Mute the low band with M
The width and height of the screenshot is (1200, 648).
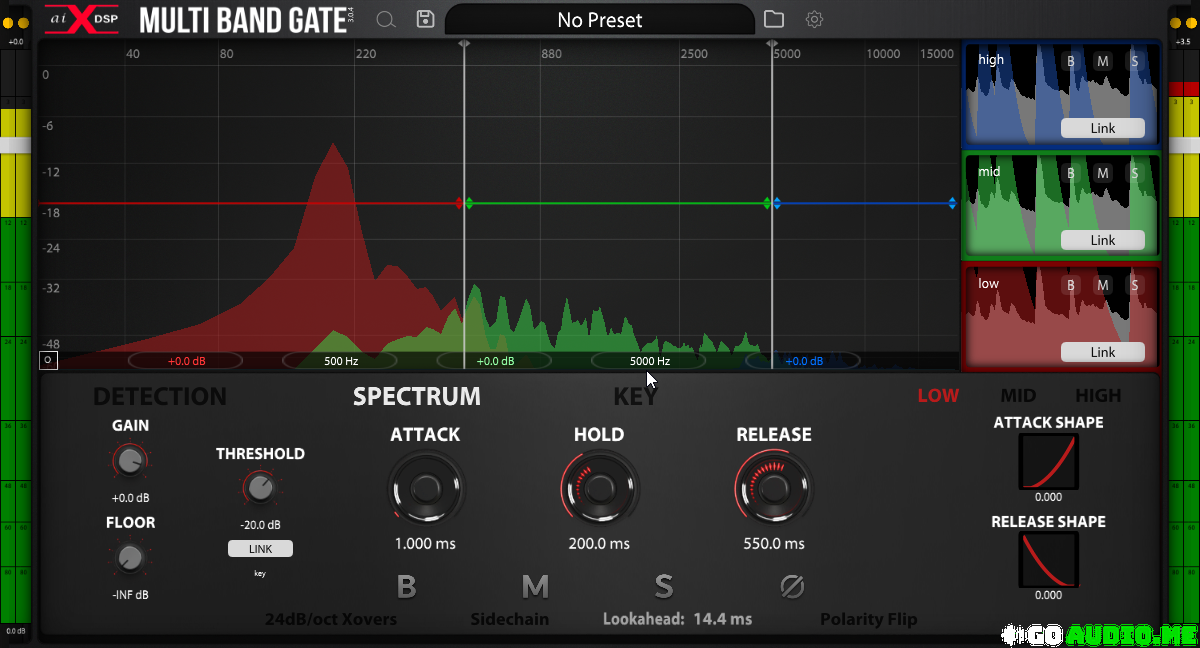tap(1103, 285)
